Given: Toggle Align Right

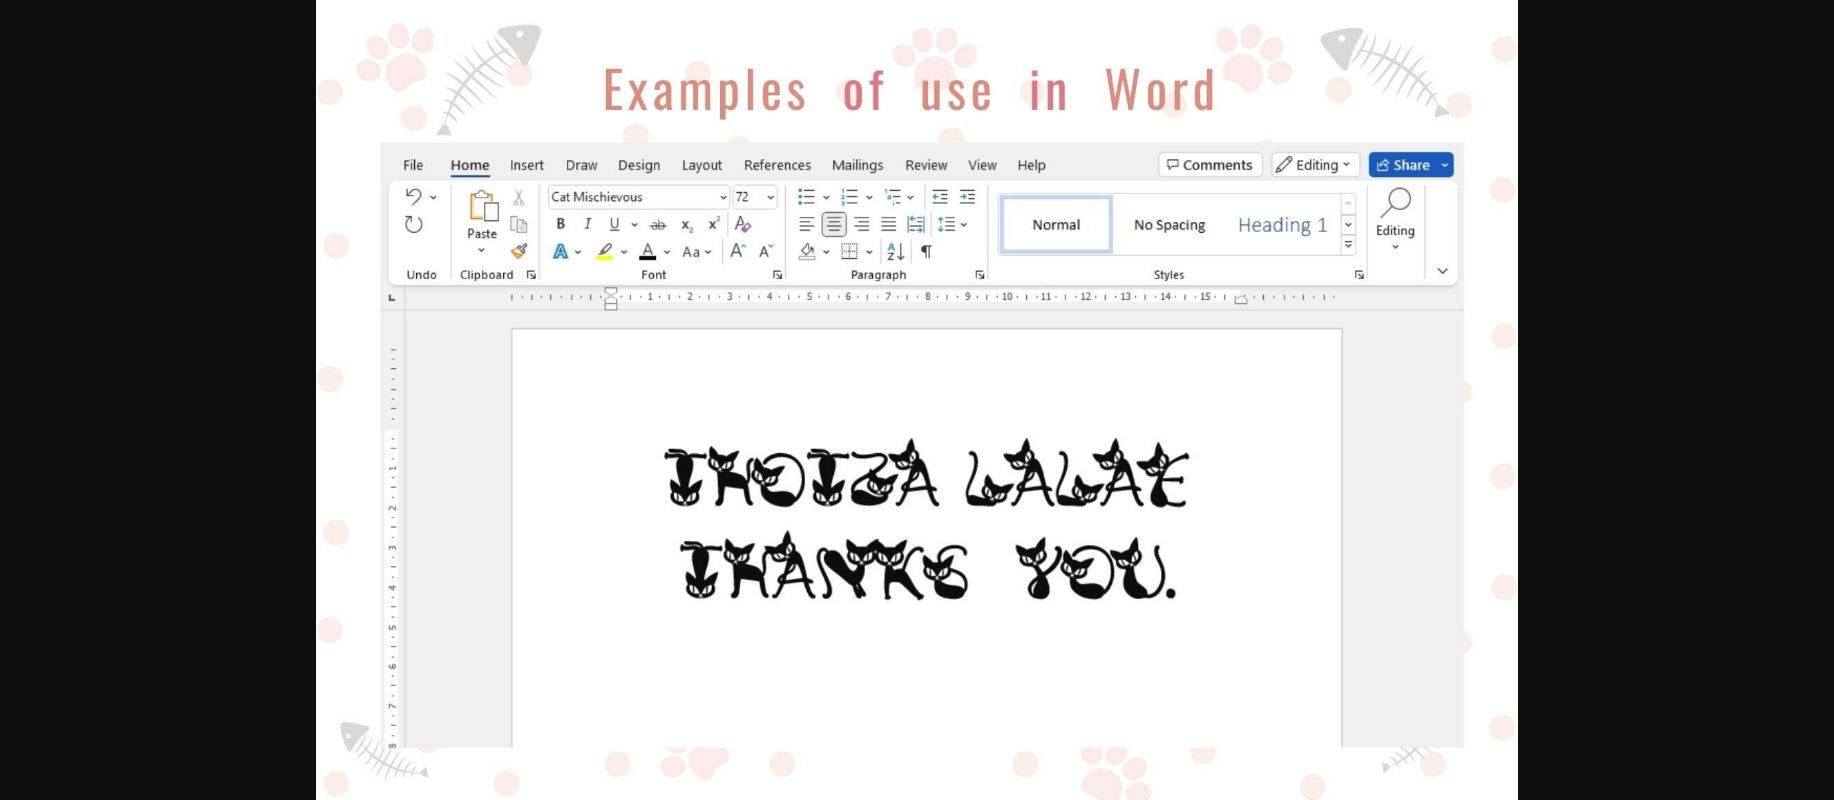Looking at the screenshot, I should [x=861, y=224].
